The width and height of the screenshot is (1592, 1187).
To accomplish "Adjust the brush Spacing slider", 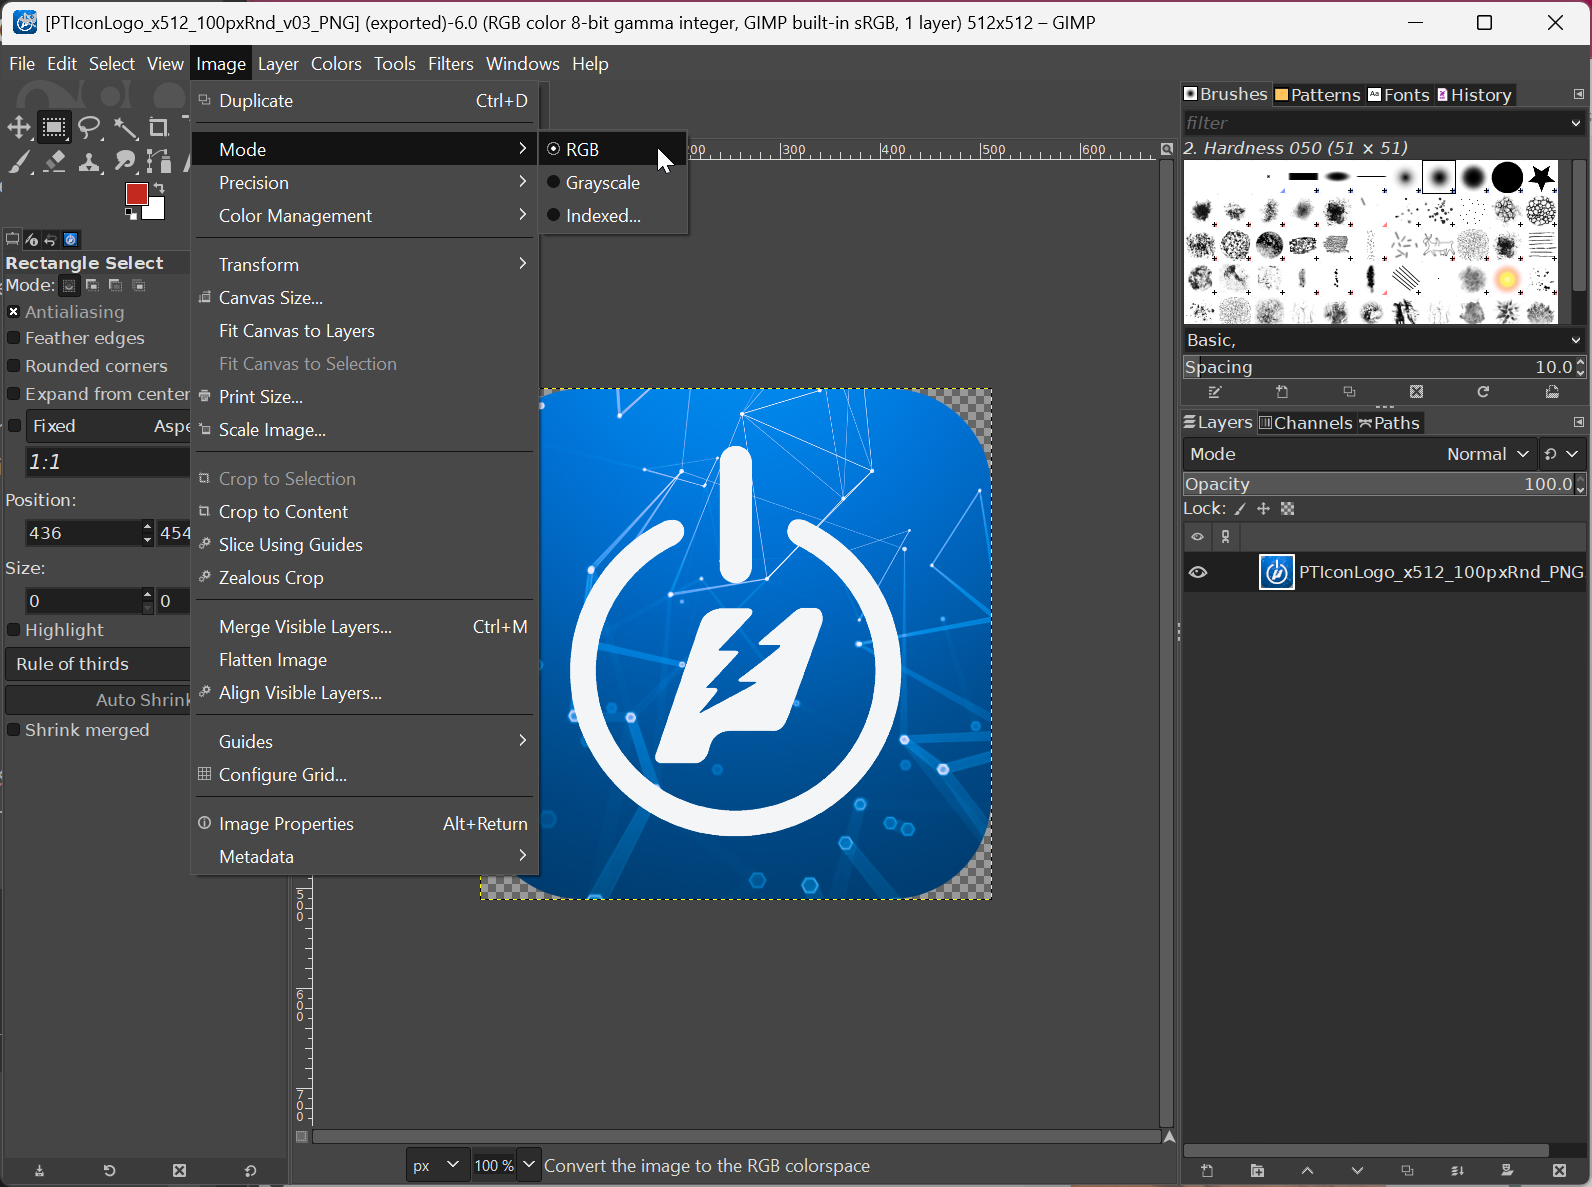I will tap(1379, 367).
